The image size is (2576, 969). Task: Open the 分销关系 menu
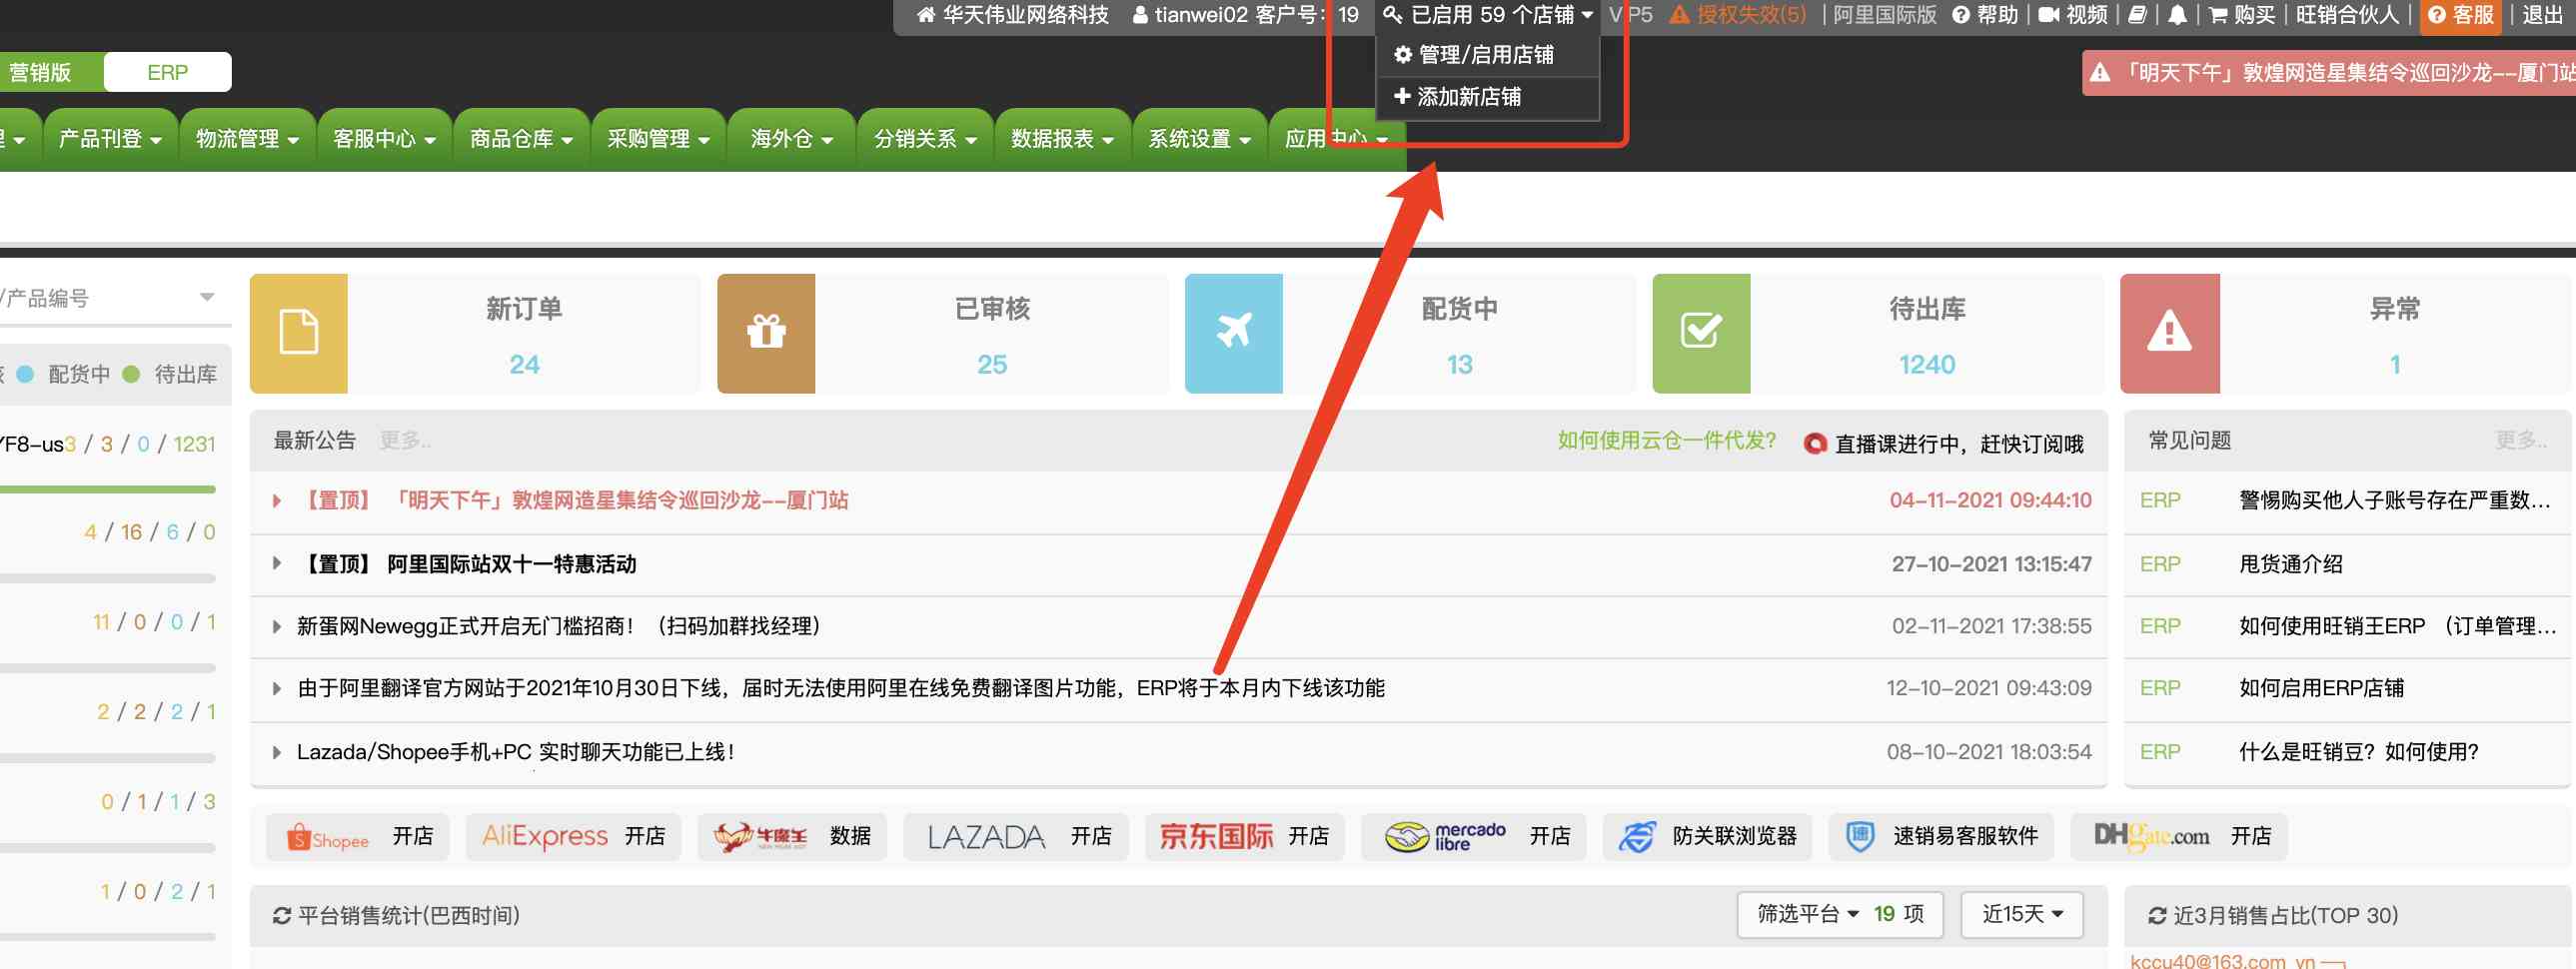926,139
